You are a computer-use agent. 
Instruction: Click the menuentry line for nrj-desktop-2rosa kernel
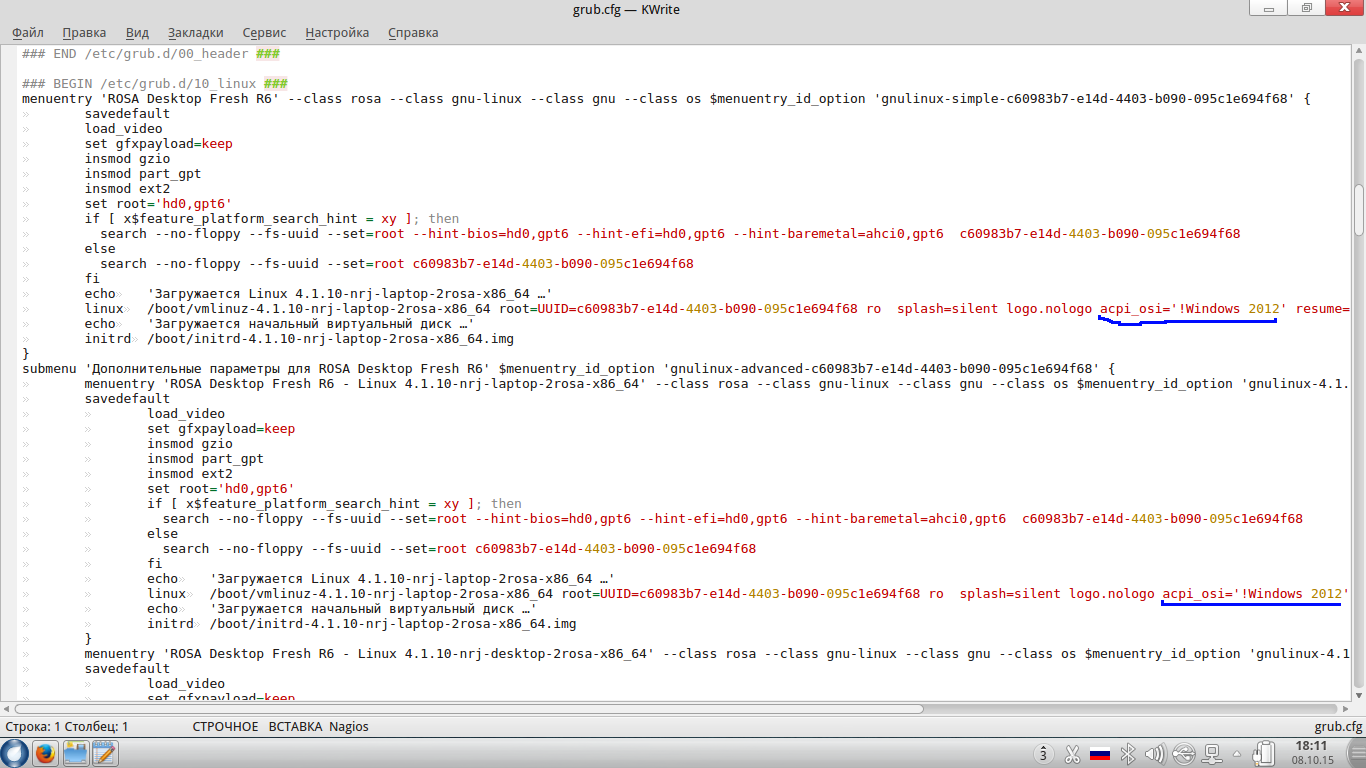click(717, 654)
